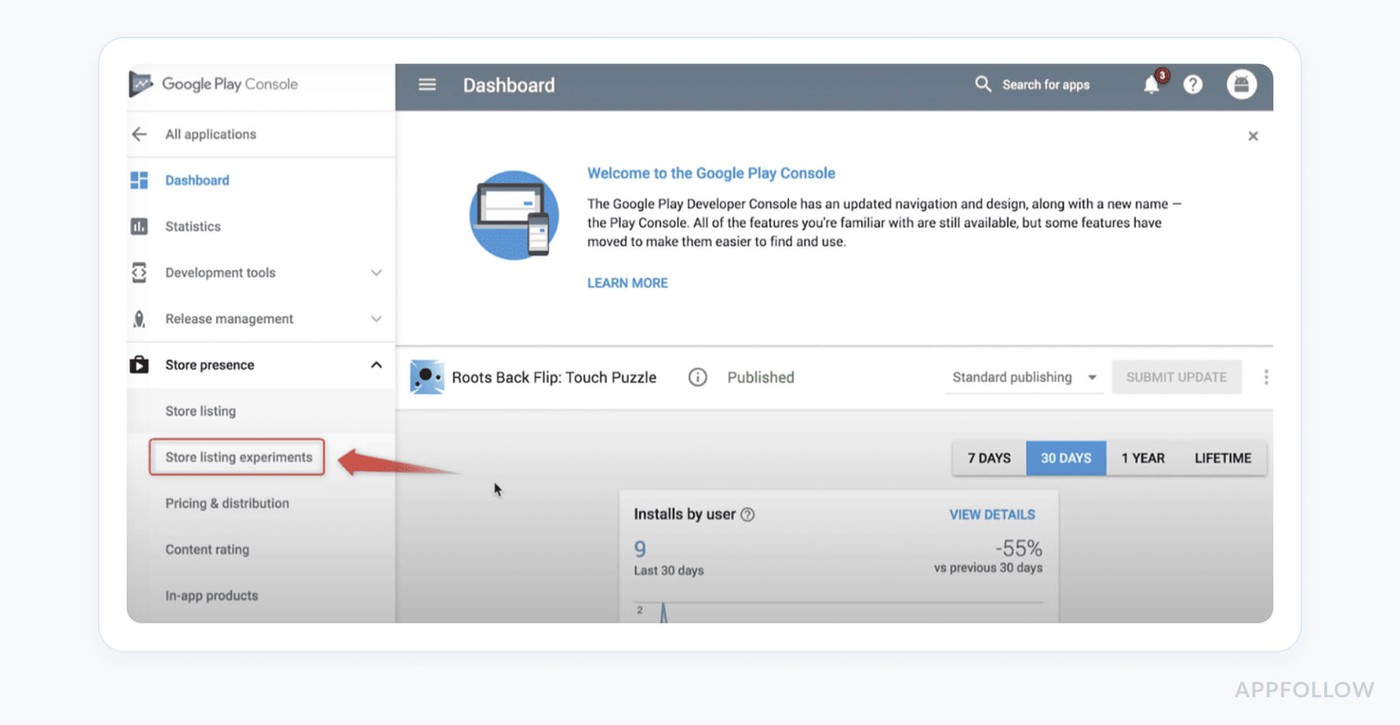Click the Store presence bag icon
This screenshot has width=1400, height=725.
point(139,365)
